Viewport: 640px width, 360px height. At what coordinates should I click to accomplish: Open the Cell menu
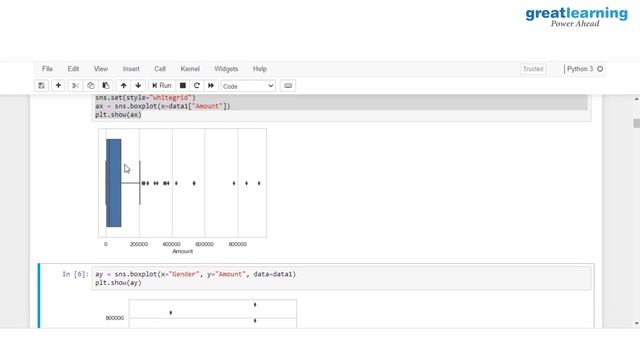160,69
